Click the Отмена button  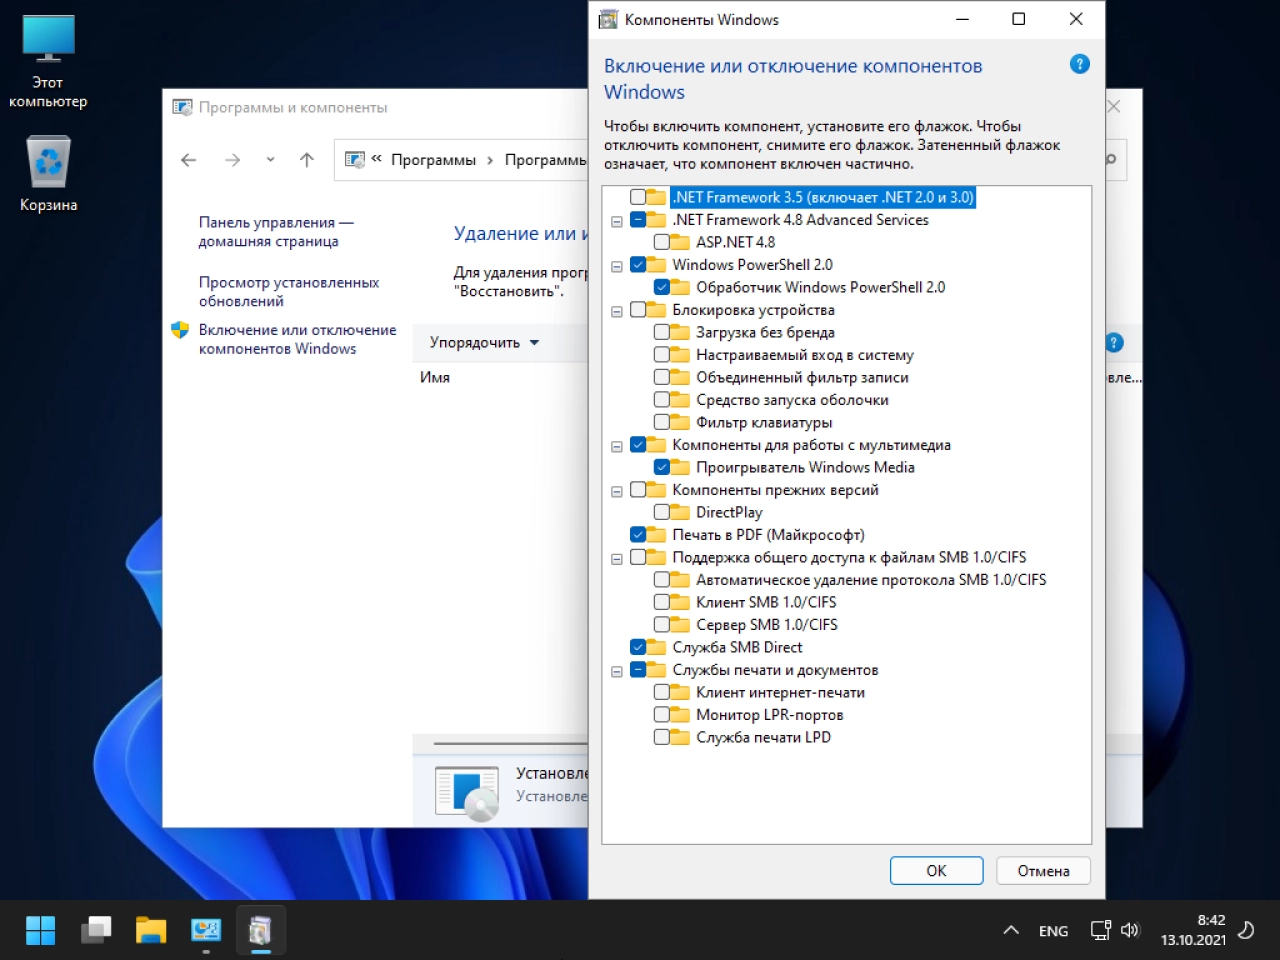click(x=1043, y=871)
